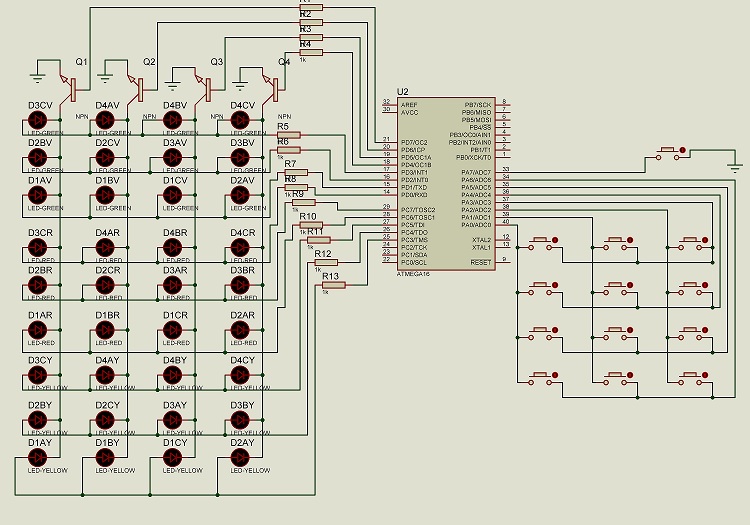Click the D2BR red LED
Viewport: 750px width, 525px height.
point(37,285)
